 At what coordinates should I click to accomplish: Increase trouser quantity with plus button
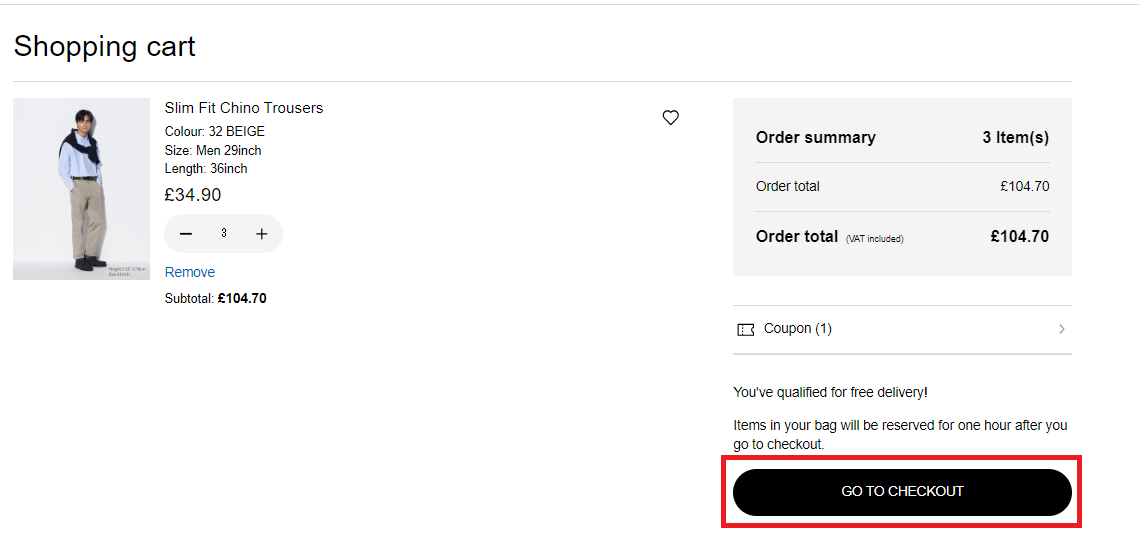(x=262, y=234)
